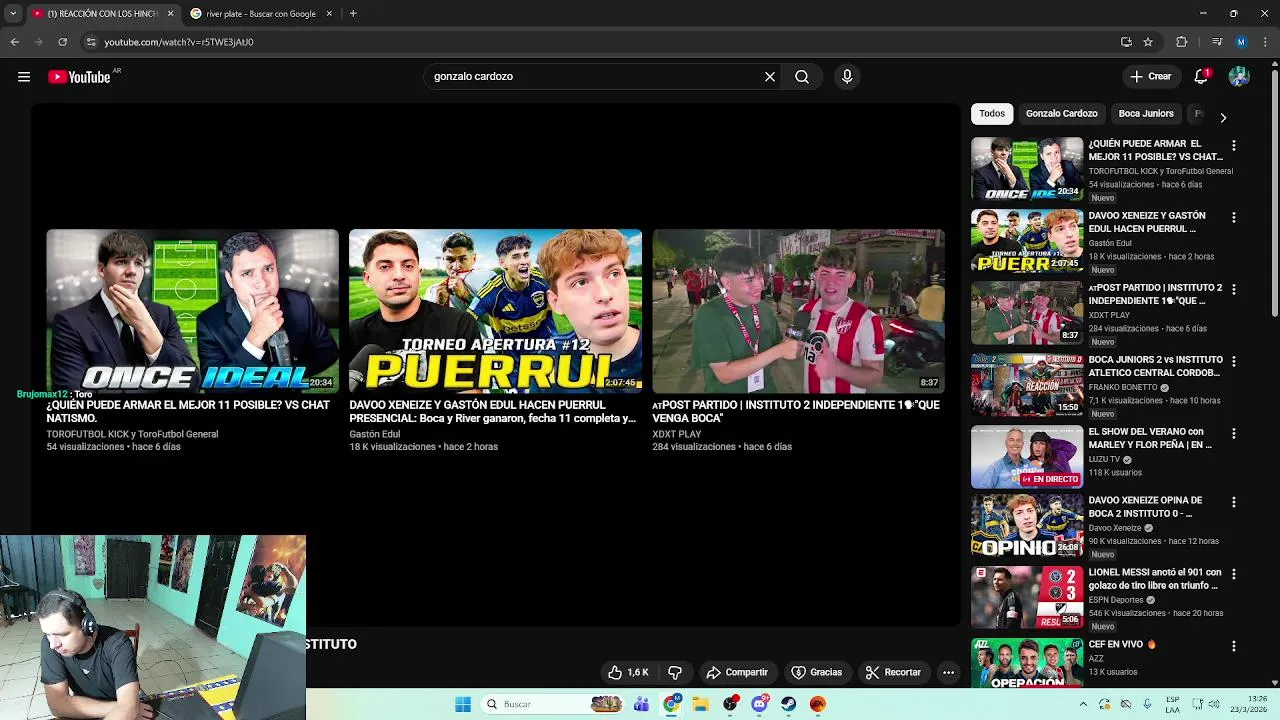Open the Chrome profile M avatar
Screen dimensions: 1280x720
pos(1241,42)
